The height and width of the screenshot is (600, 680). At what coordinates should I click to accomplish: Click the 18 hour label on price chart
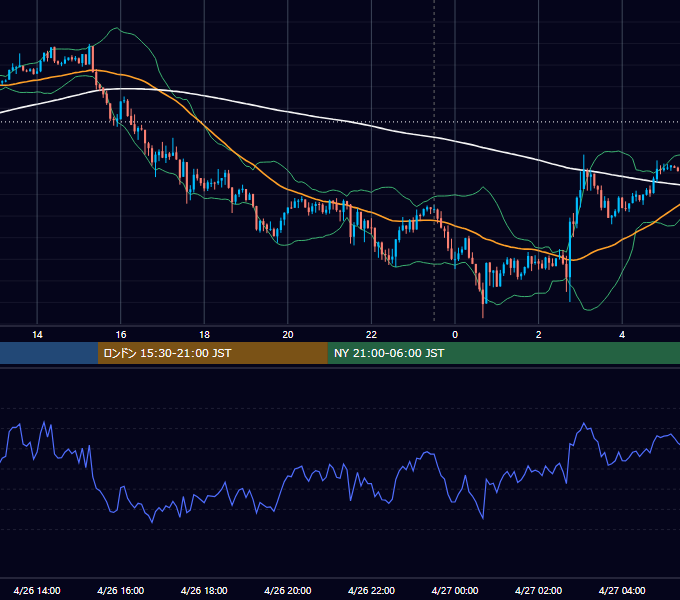[x=204, y=335]
